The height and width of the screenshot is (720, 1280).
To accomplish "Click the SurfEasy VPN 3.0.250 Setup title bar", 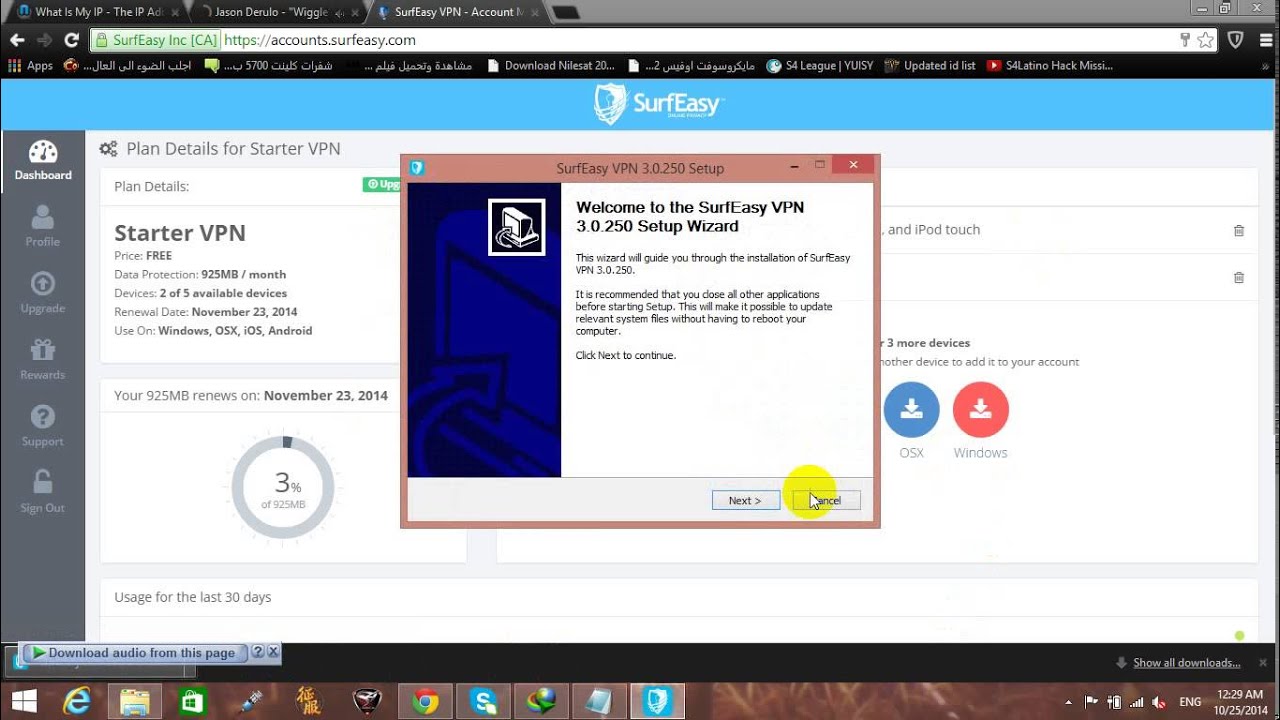I will tap(640, 168).
